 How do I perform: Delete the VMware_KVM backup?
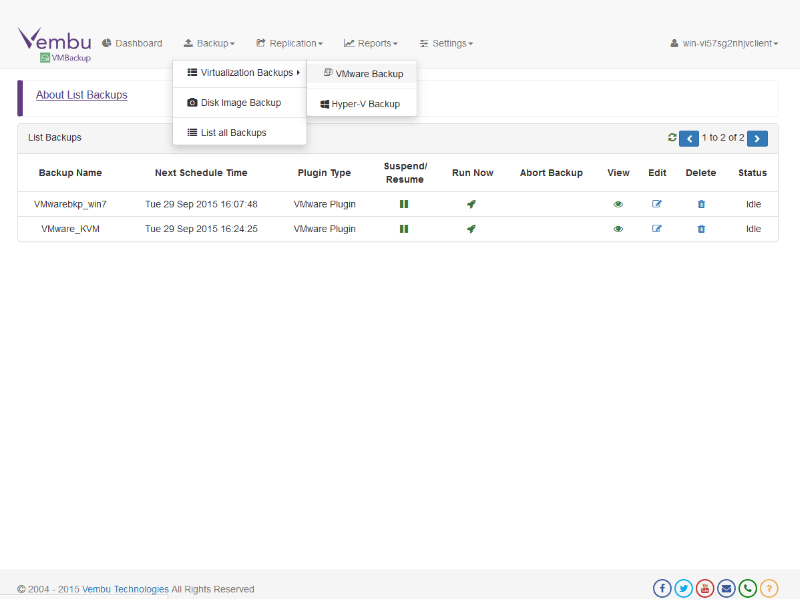tap(702, 229)
